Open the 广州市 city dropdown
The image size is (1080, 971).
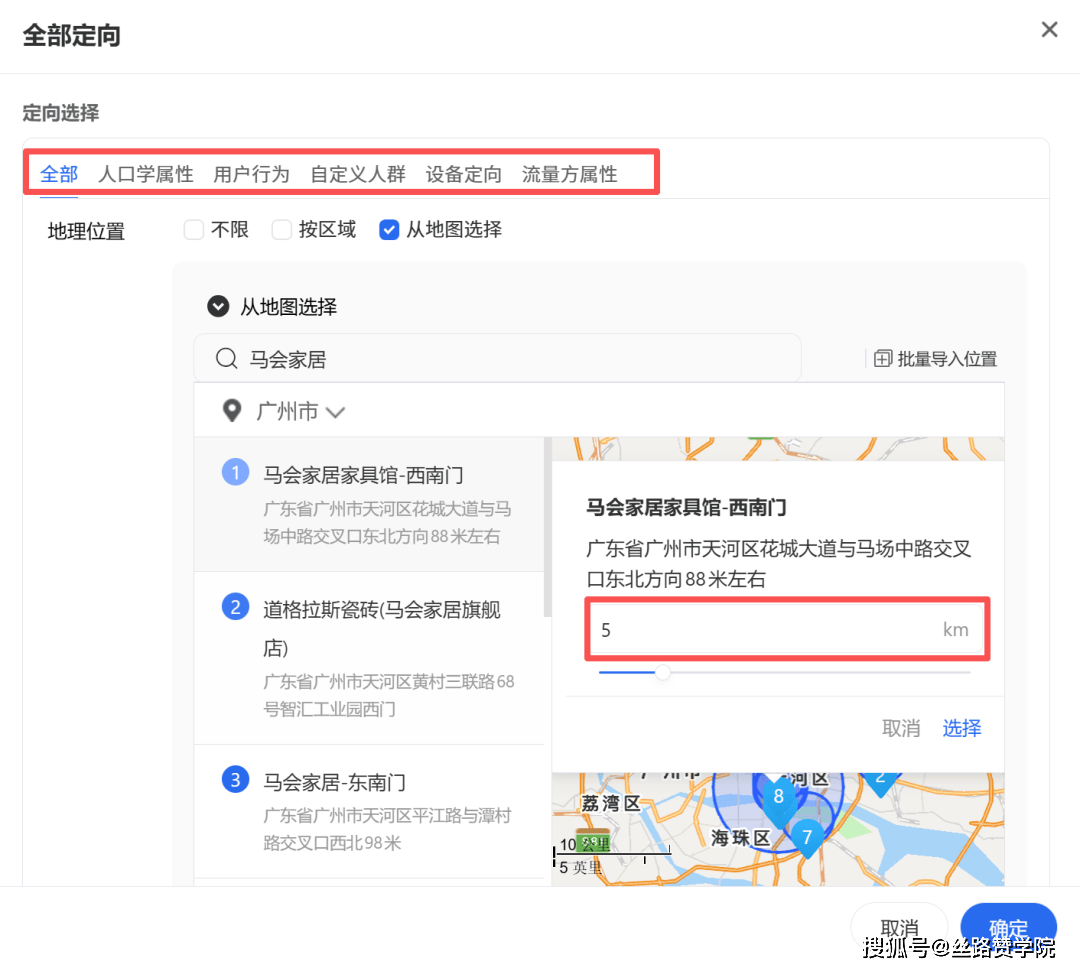pos(301,411)
